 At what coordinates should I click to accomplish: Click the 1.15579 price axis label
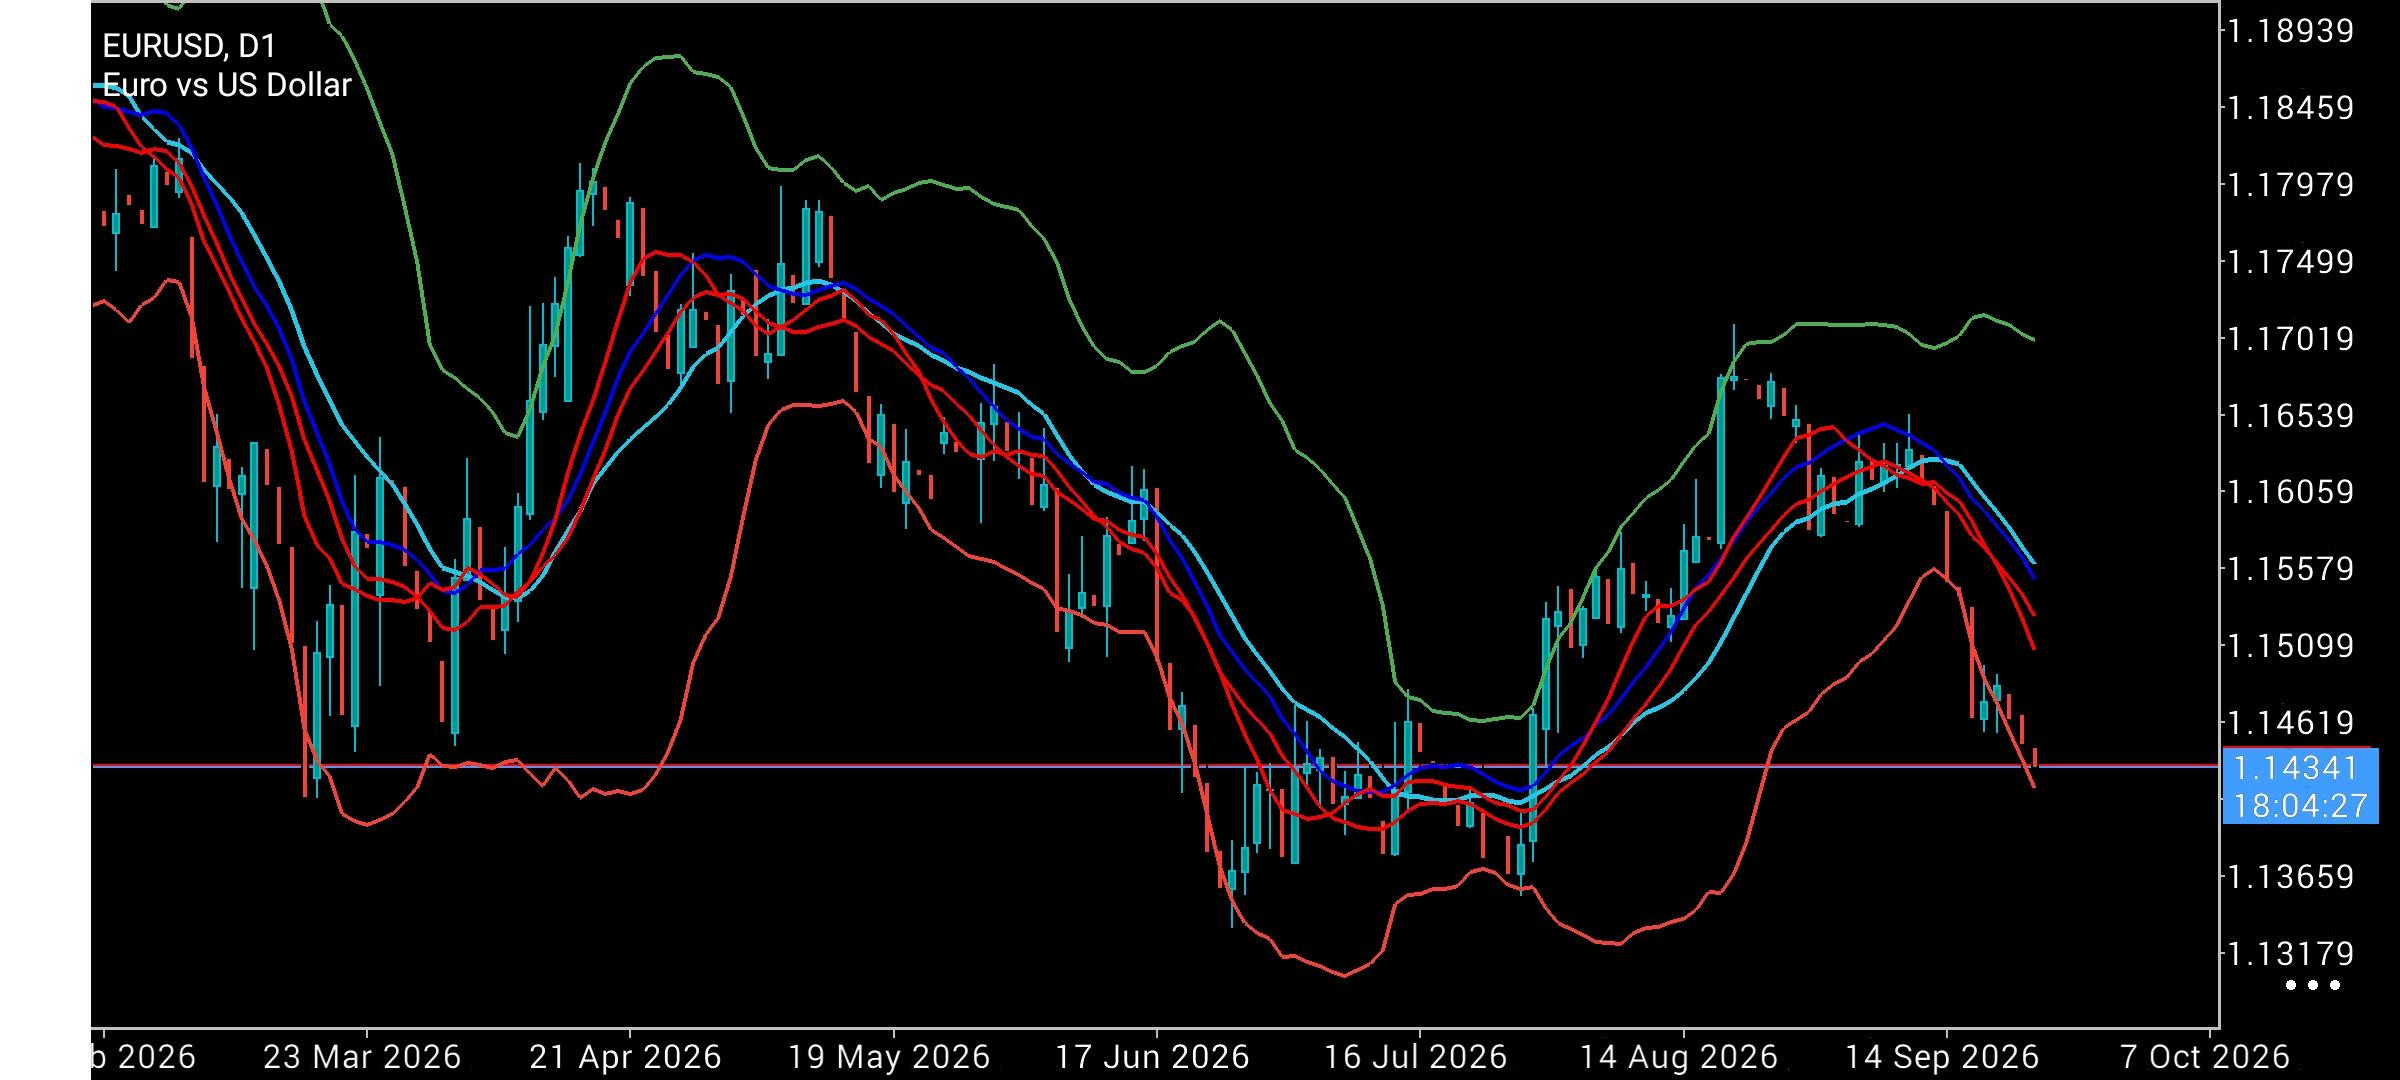[2291, 569]
